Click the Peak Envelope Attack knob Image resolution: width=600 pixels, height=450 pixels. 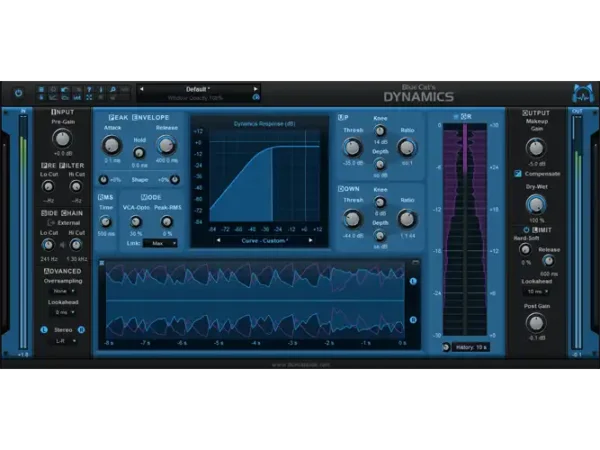[112, 145]
